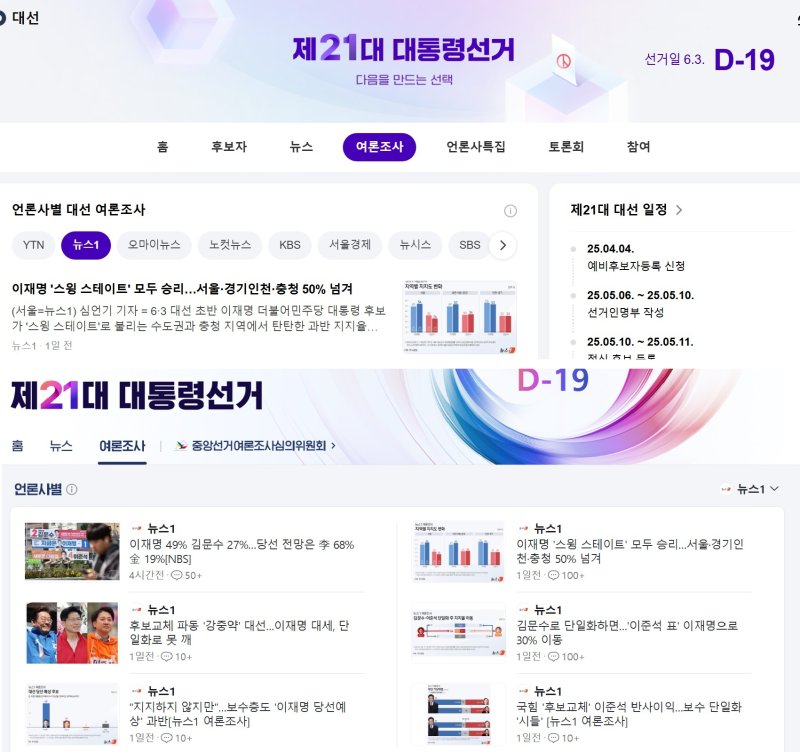The image size is (800, 752).
Task: Open comments bubble showing 50+ on first article
Action: pos(180,575)
